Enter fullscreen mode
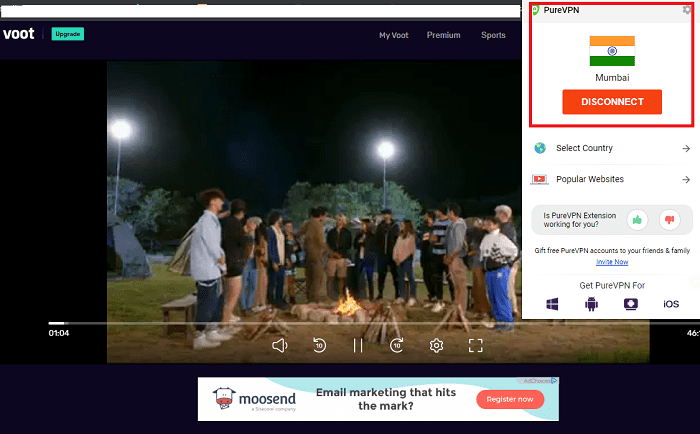The width and height of the screenshot is (700, 434). (x=476, y=345)
